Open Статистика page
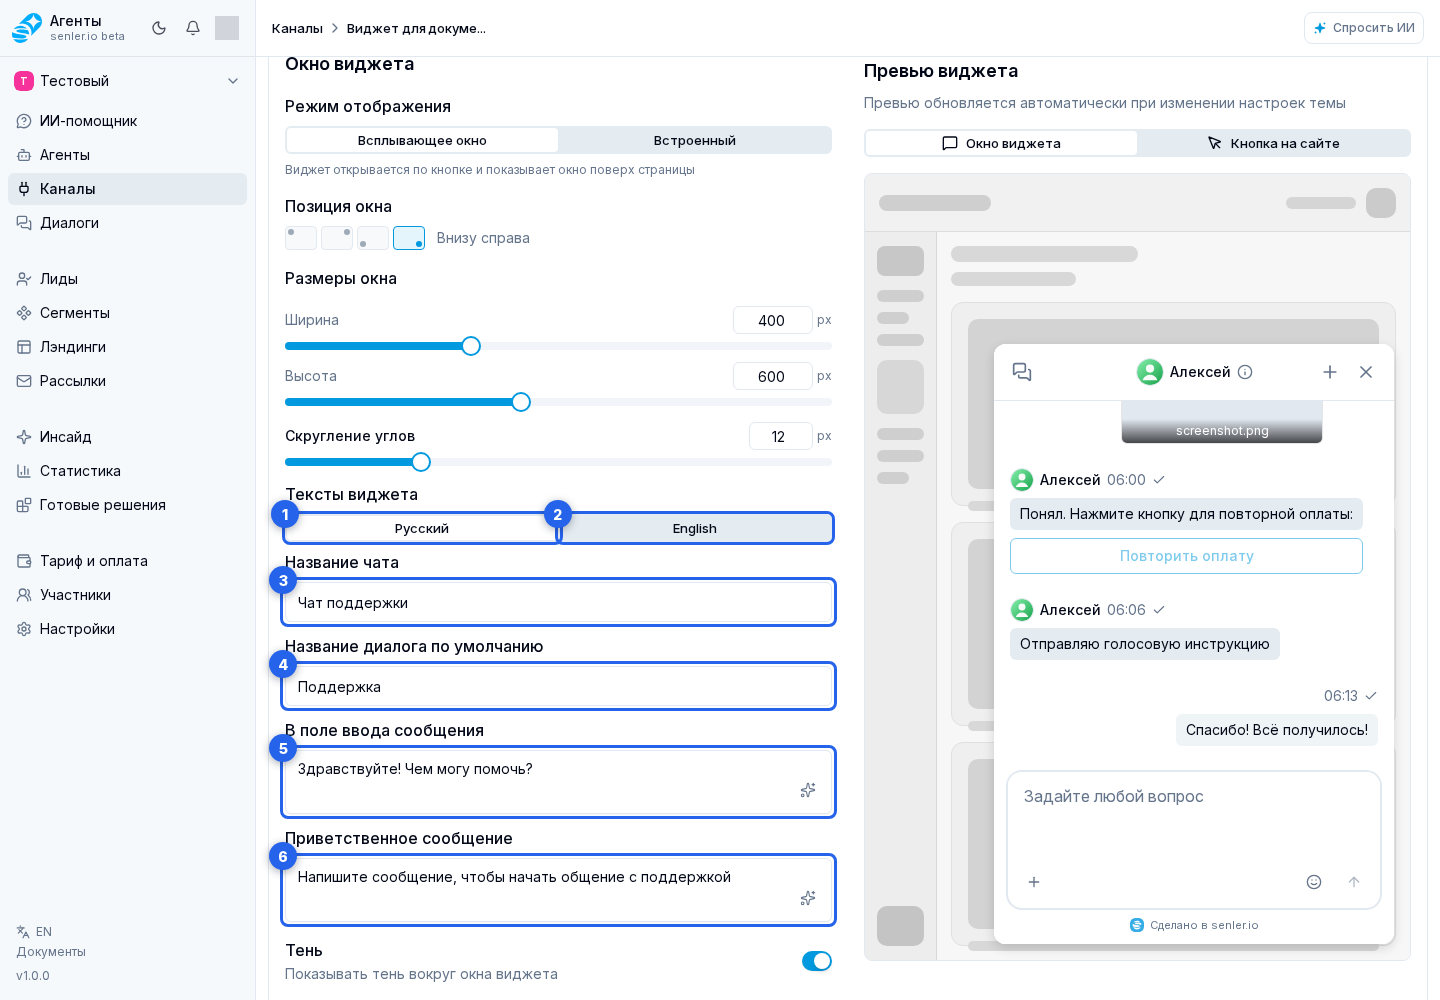1440x1000 pixels. click(x=127, y=471)
